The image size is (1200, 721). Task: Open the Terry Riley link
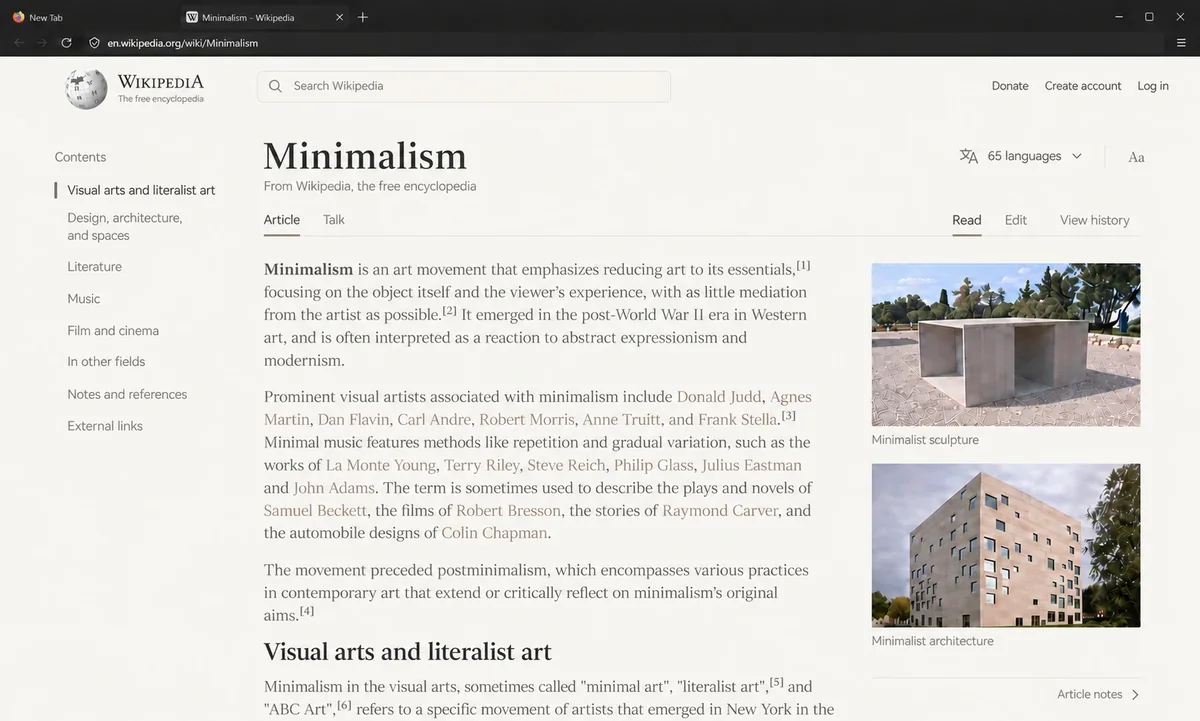[482, 465]
